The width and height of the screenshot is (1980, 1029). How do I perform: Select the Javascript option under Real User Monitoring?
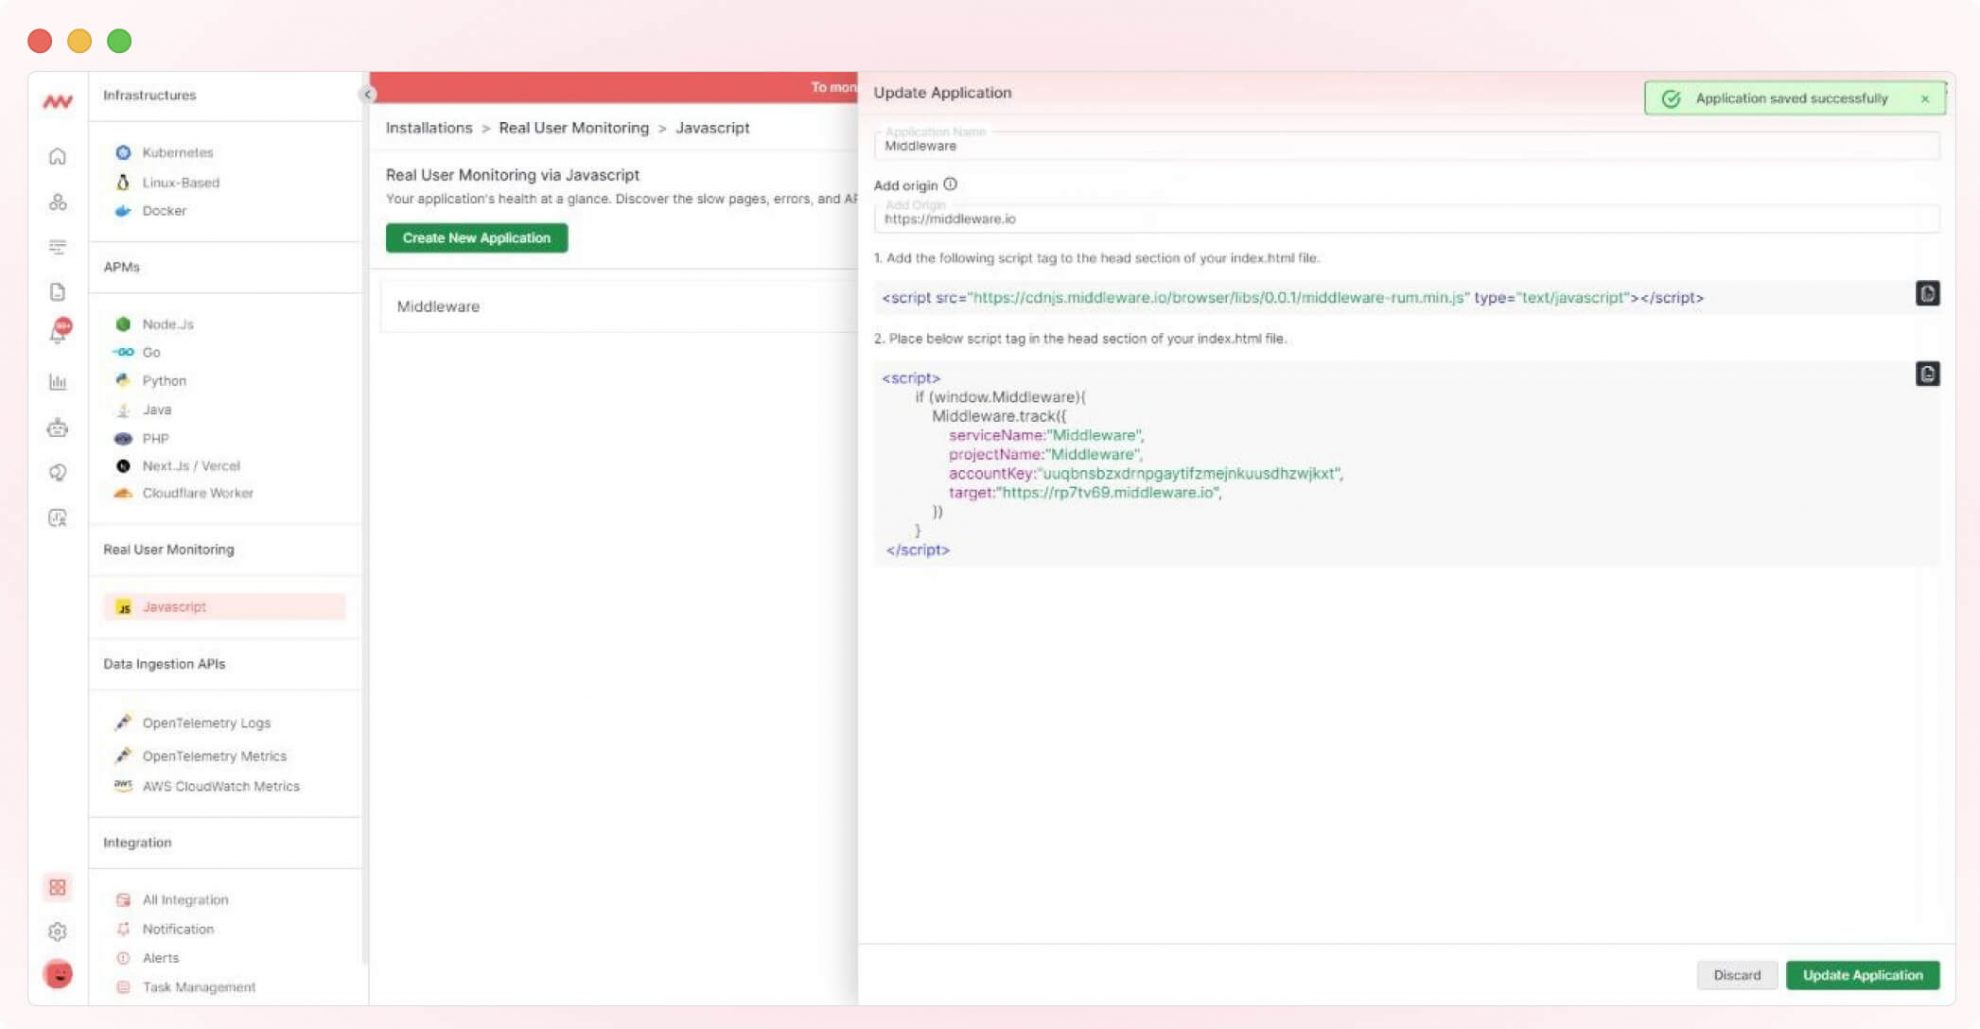[174, 606]
